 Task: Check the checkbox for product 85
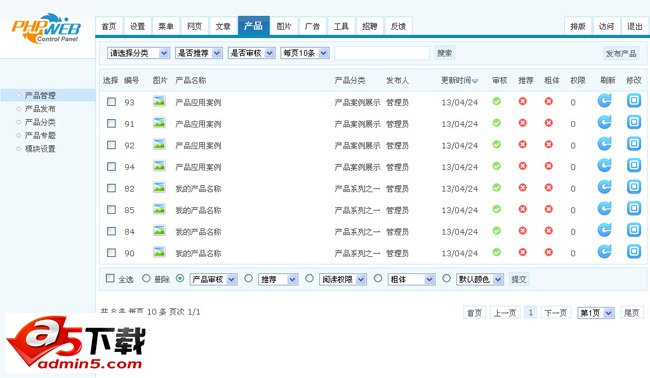(111, 209)
